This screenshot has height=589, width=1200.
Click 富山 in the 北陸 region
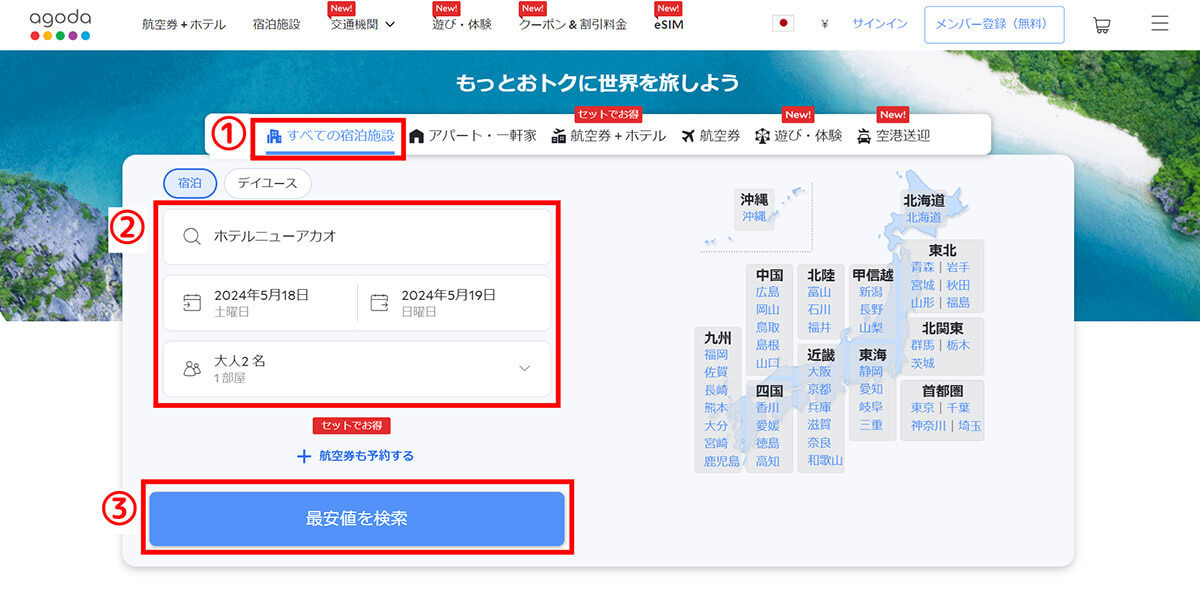819,292
